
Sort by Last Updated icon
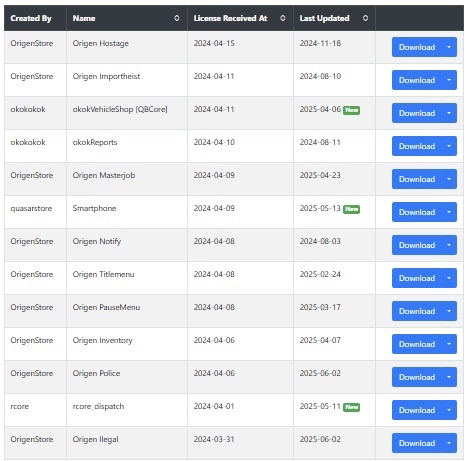tap(365, 18)
